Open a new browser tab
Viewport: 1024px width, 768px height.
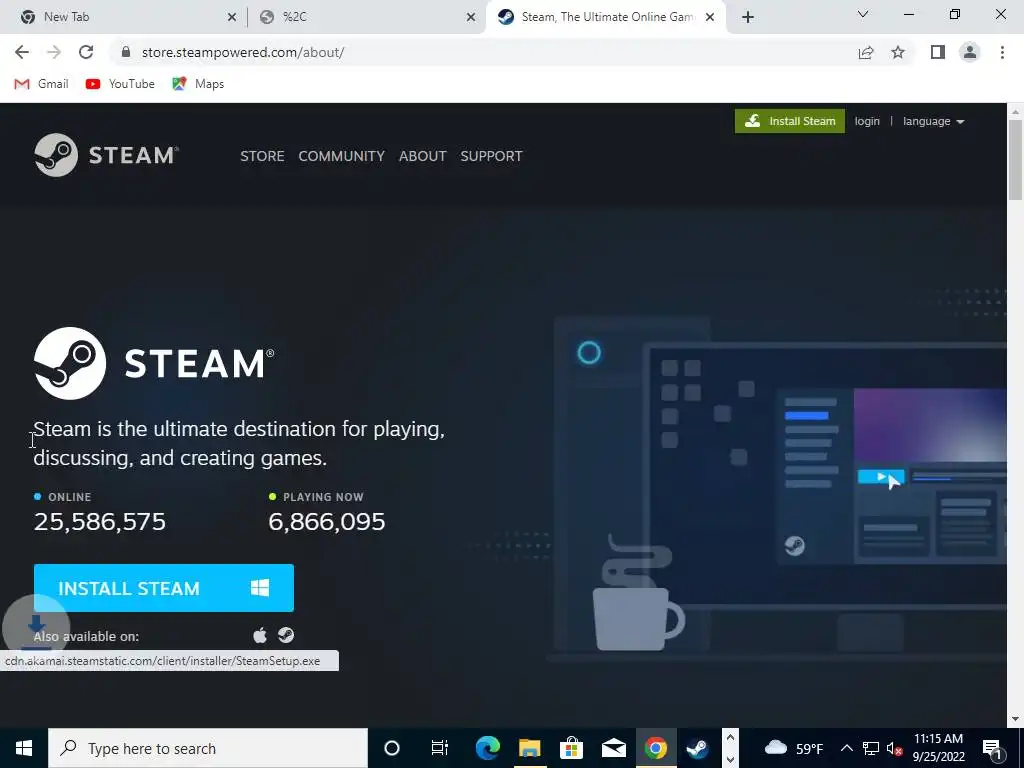point(748,17)
